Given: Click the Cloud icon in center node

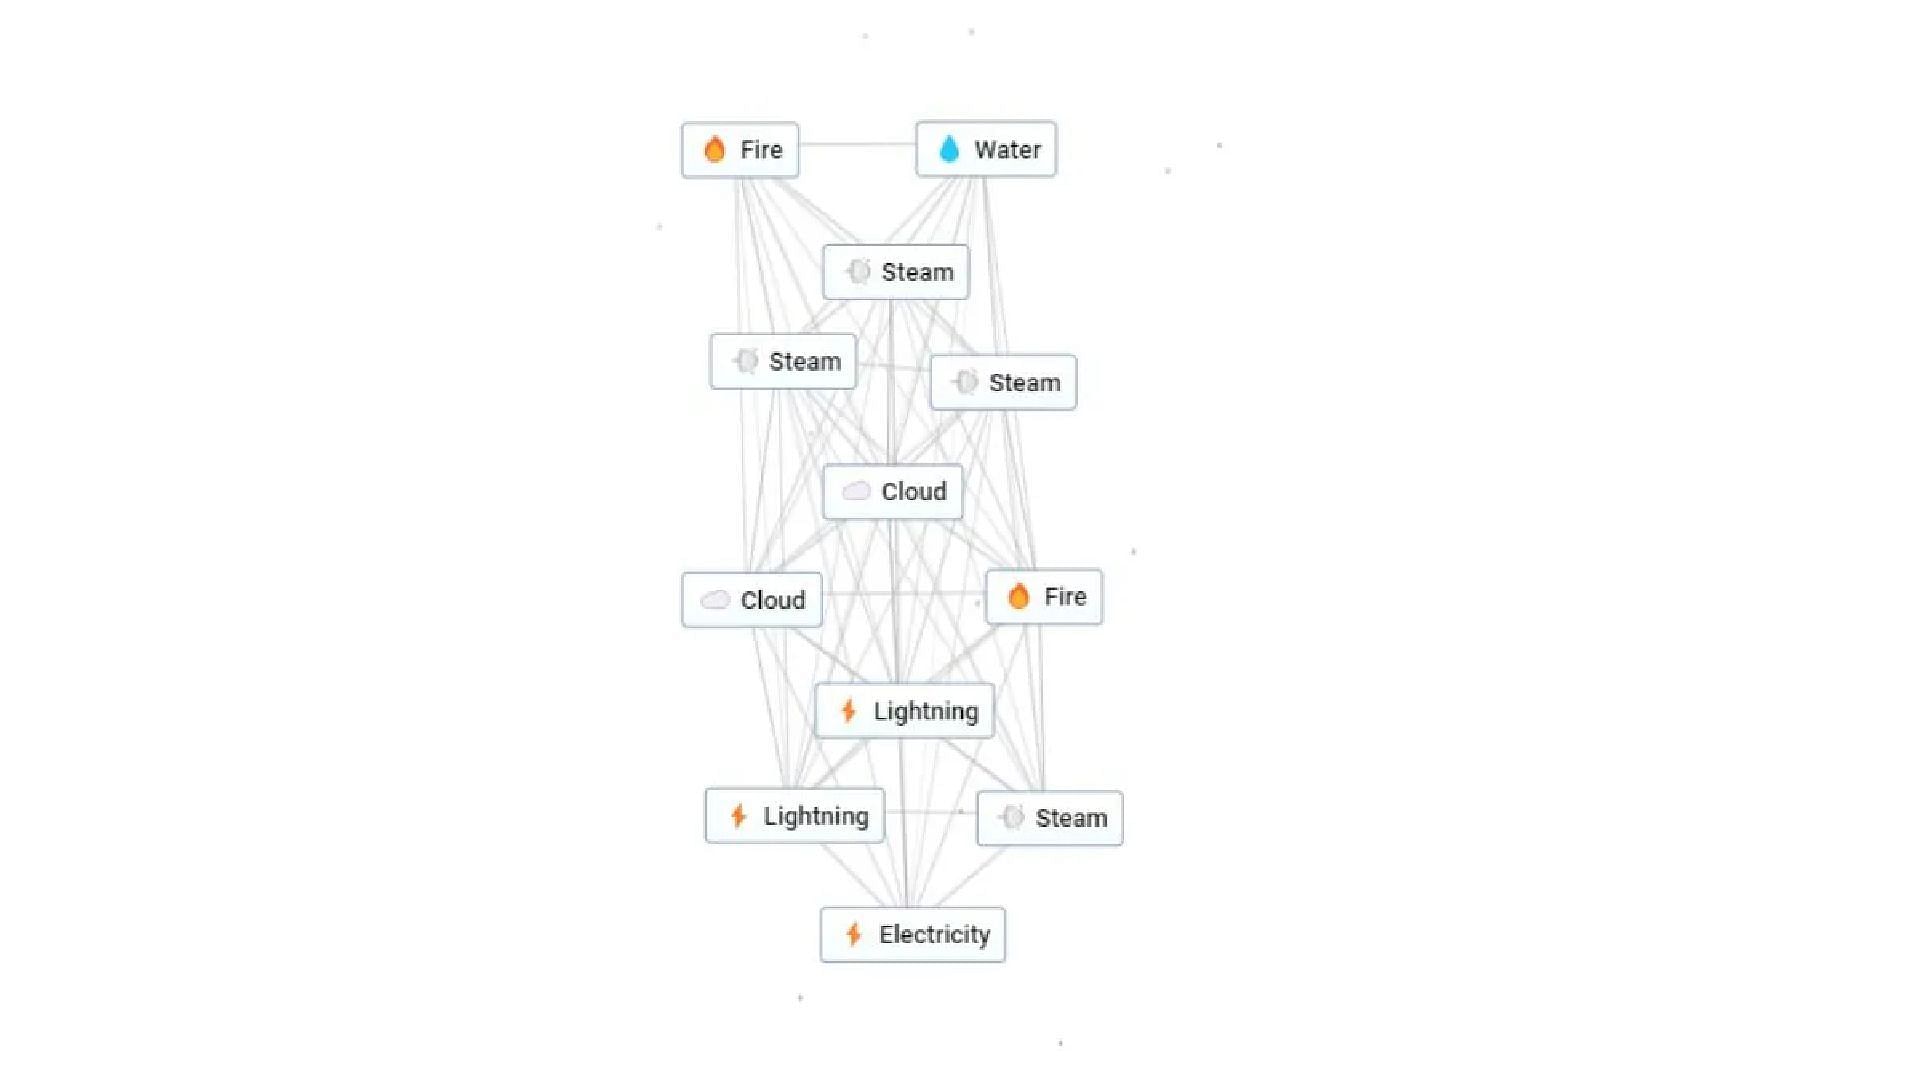Looking at the screenshot, I should (x=856, y=491).
